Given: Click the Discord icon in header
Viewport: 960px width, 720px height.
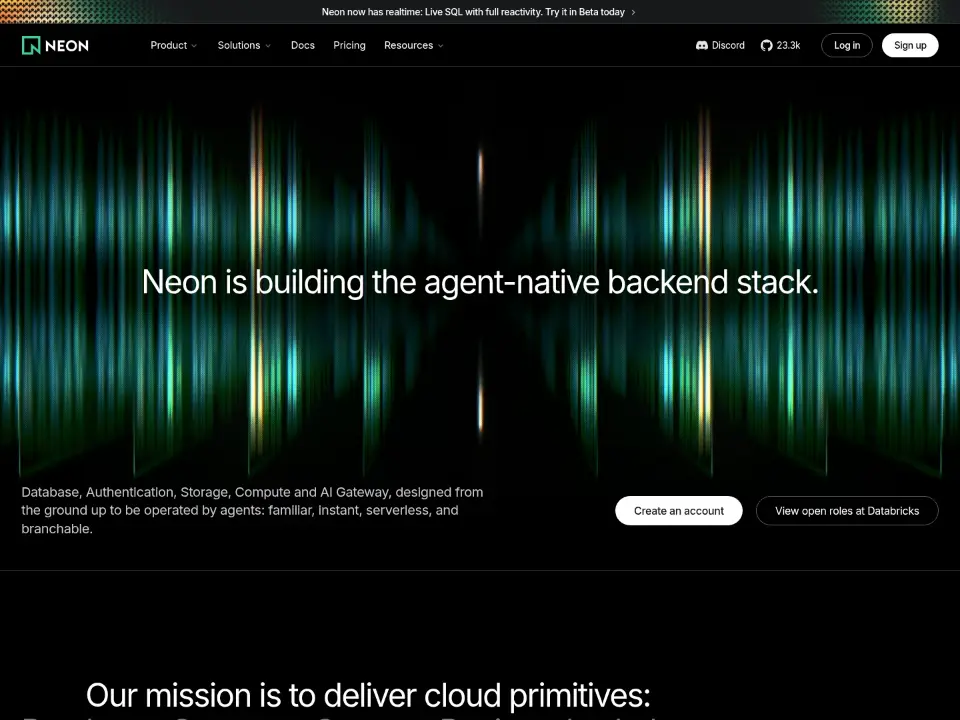Looking at the screenshot, I should [x=702, y=45].
